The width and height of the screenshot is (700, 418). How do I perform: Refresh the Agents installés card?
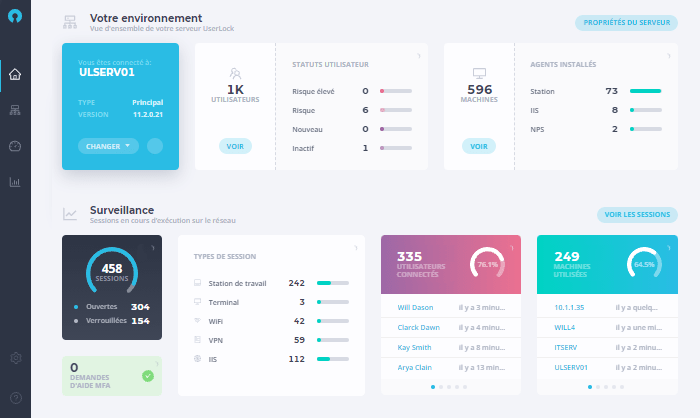coord(668,56)
